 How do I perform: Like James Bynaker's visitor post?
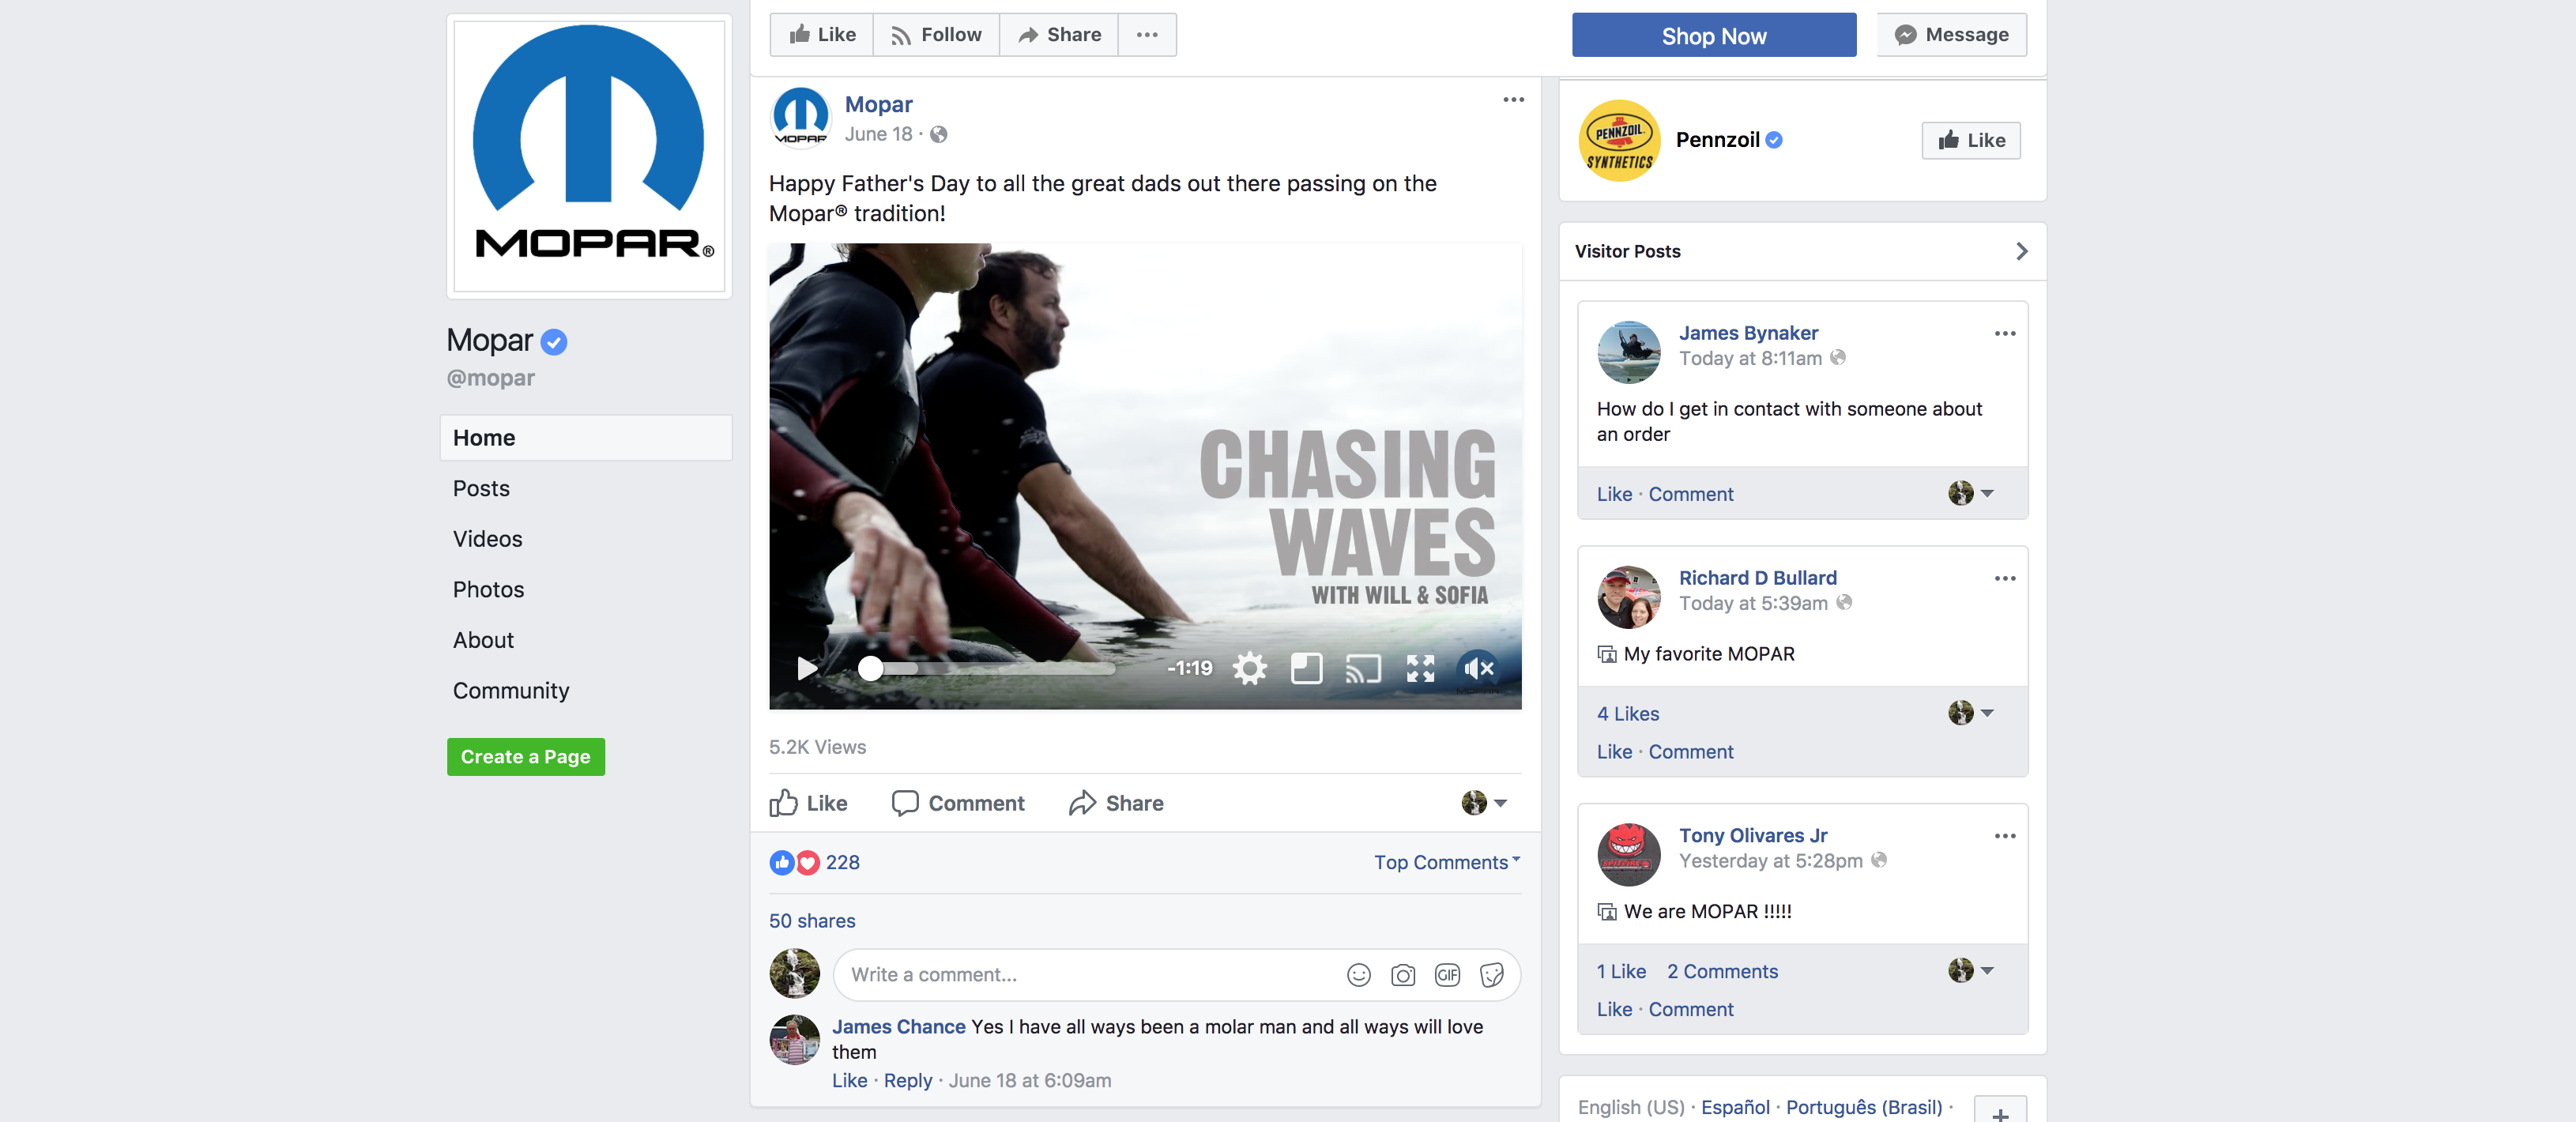1614,494
